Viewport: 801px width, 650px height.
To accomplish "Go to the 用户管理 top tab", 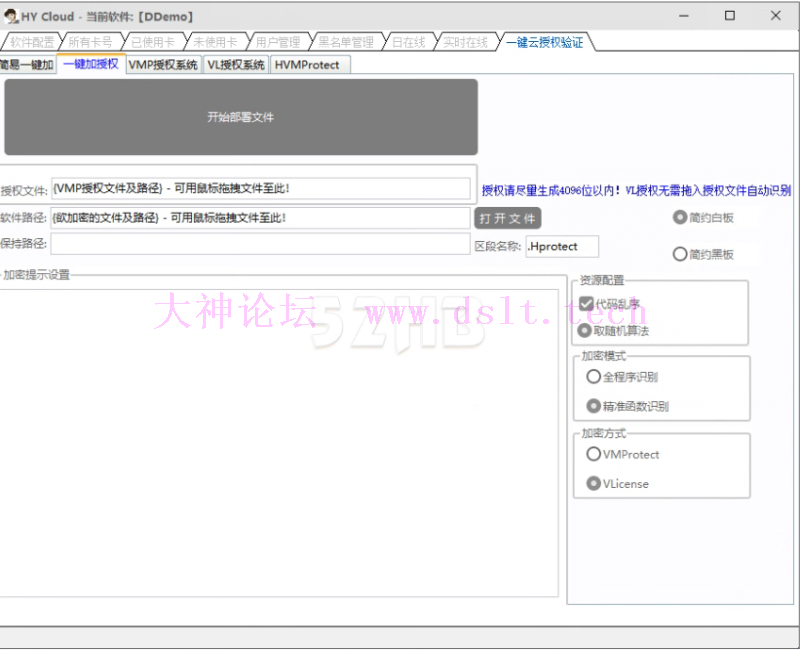I will pyautogui.click(x=277, y=42).
